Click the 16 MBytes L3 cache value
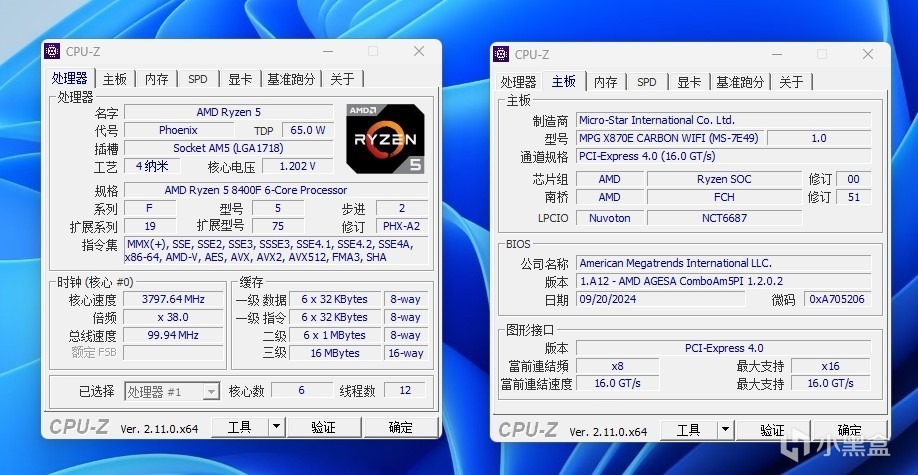 click(x=334, y=353)
